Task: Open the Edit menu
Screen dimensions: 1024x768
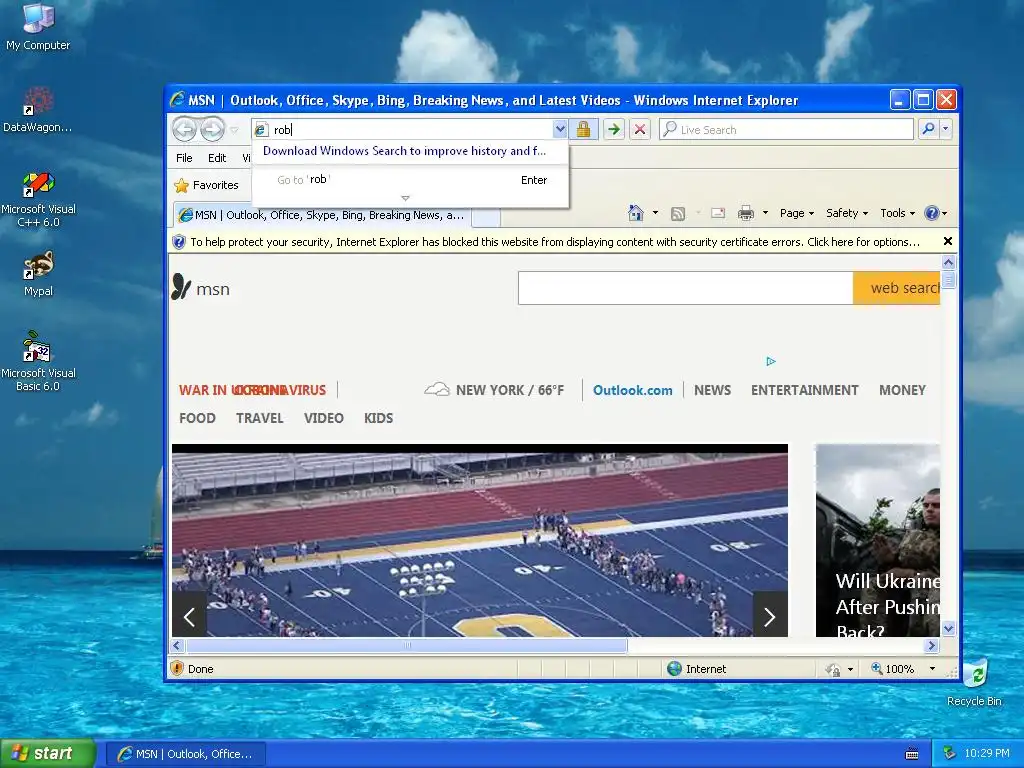Action: 217,158
